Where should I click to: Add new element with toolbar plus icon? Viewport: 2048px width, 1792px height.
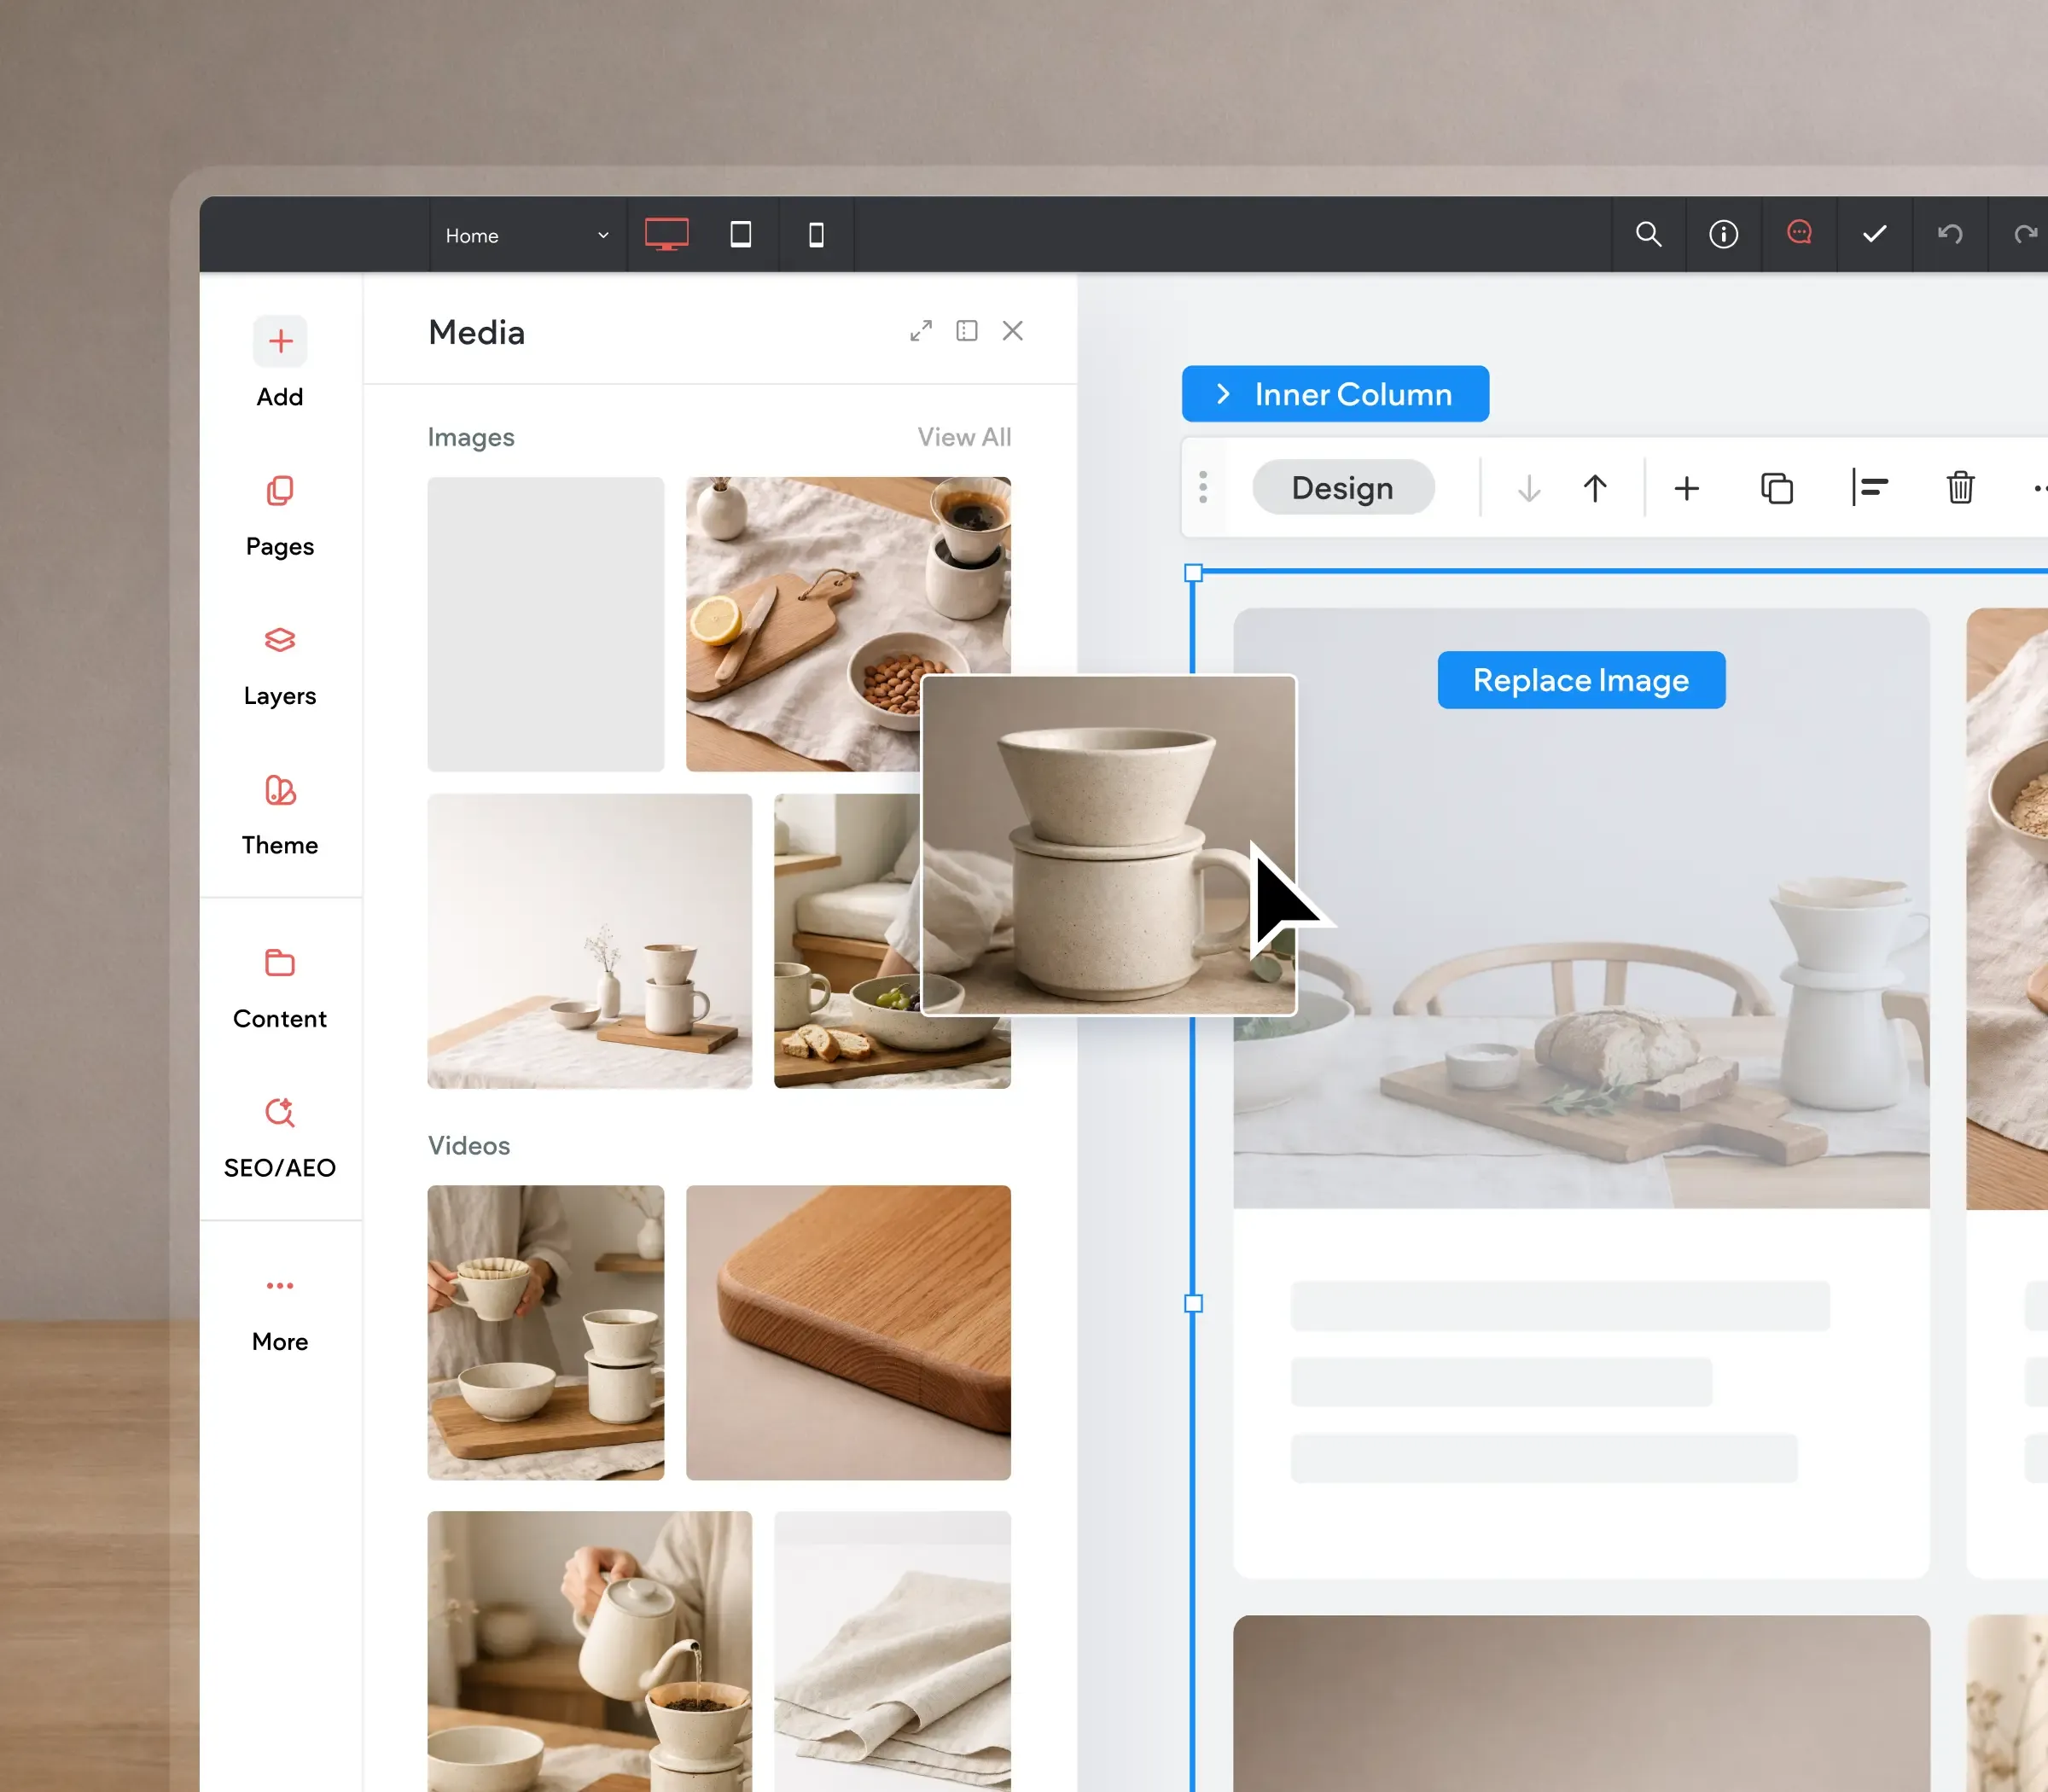[1687, 488]
